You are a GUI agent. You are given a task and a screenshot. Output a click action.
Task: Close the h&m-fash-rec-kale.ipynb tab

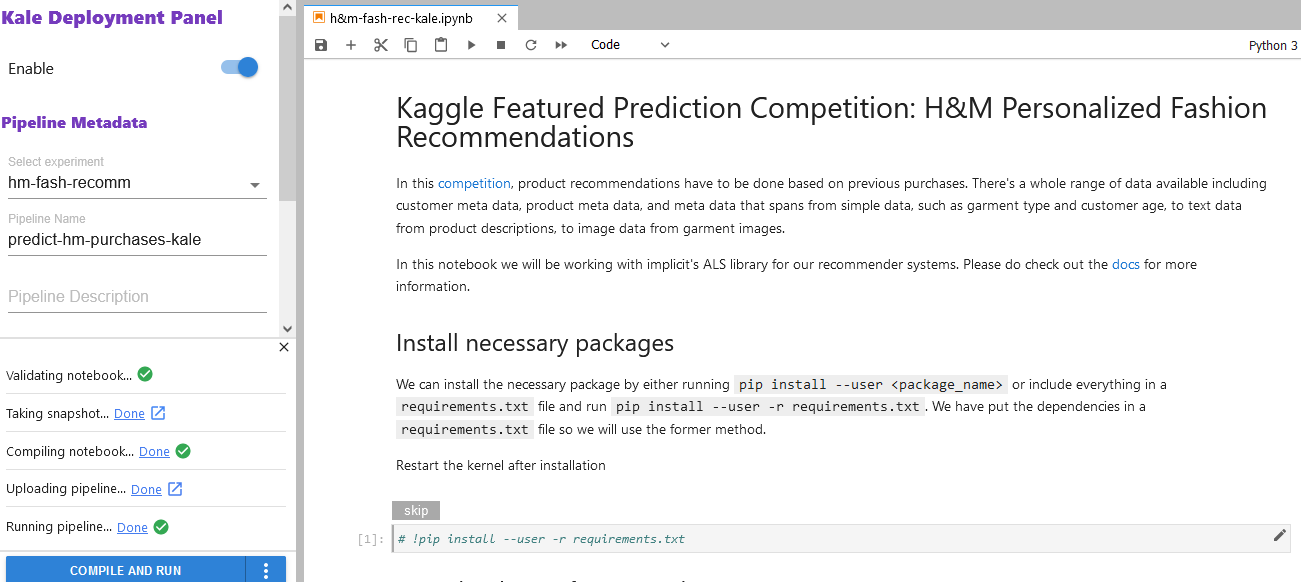click(x=502, y=18)
